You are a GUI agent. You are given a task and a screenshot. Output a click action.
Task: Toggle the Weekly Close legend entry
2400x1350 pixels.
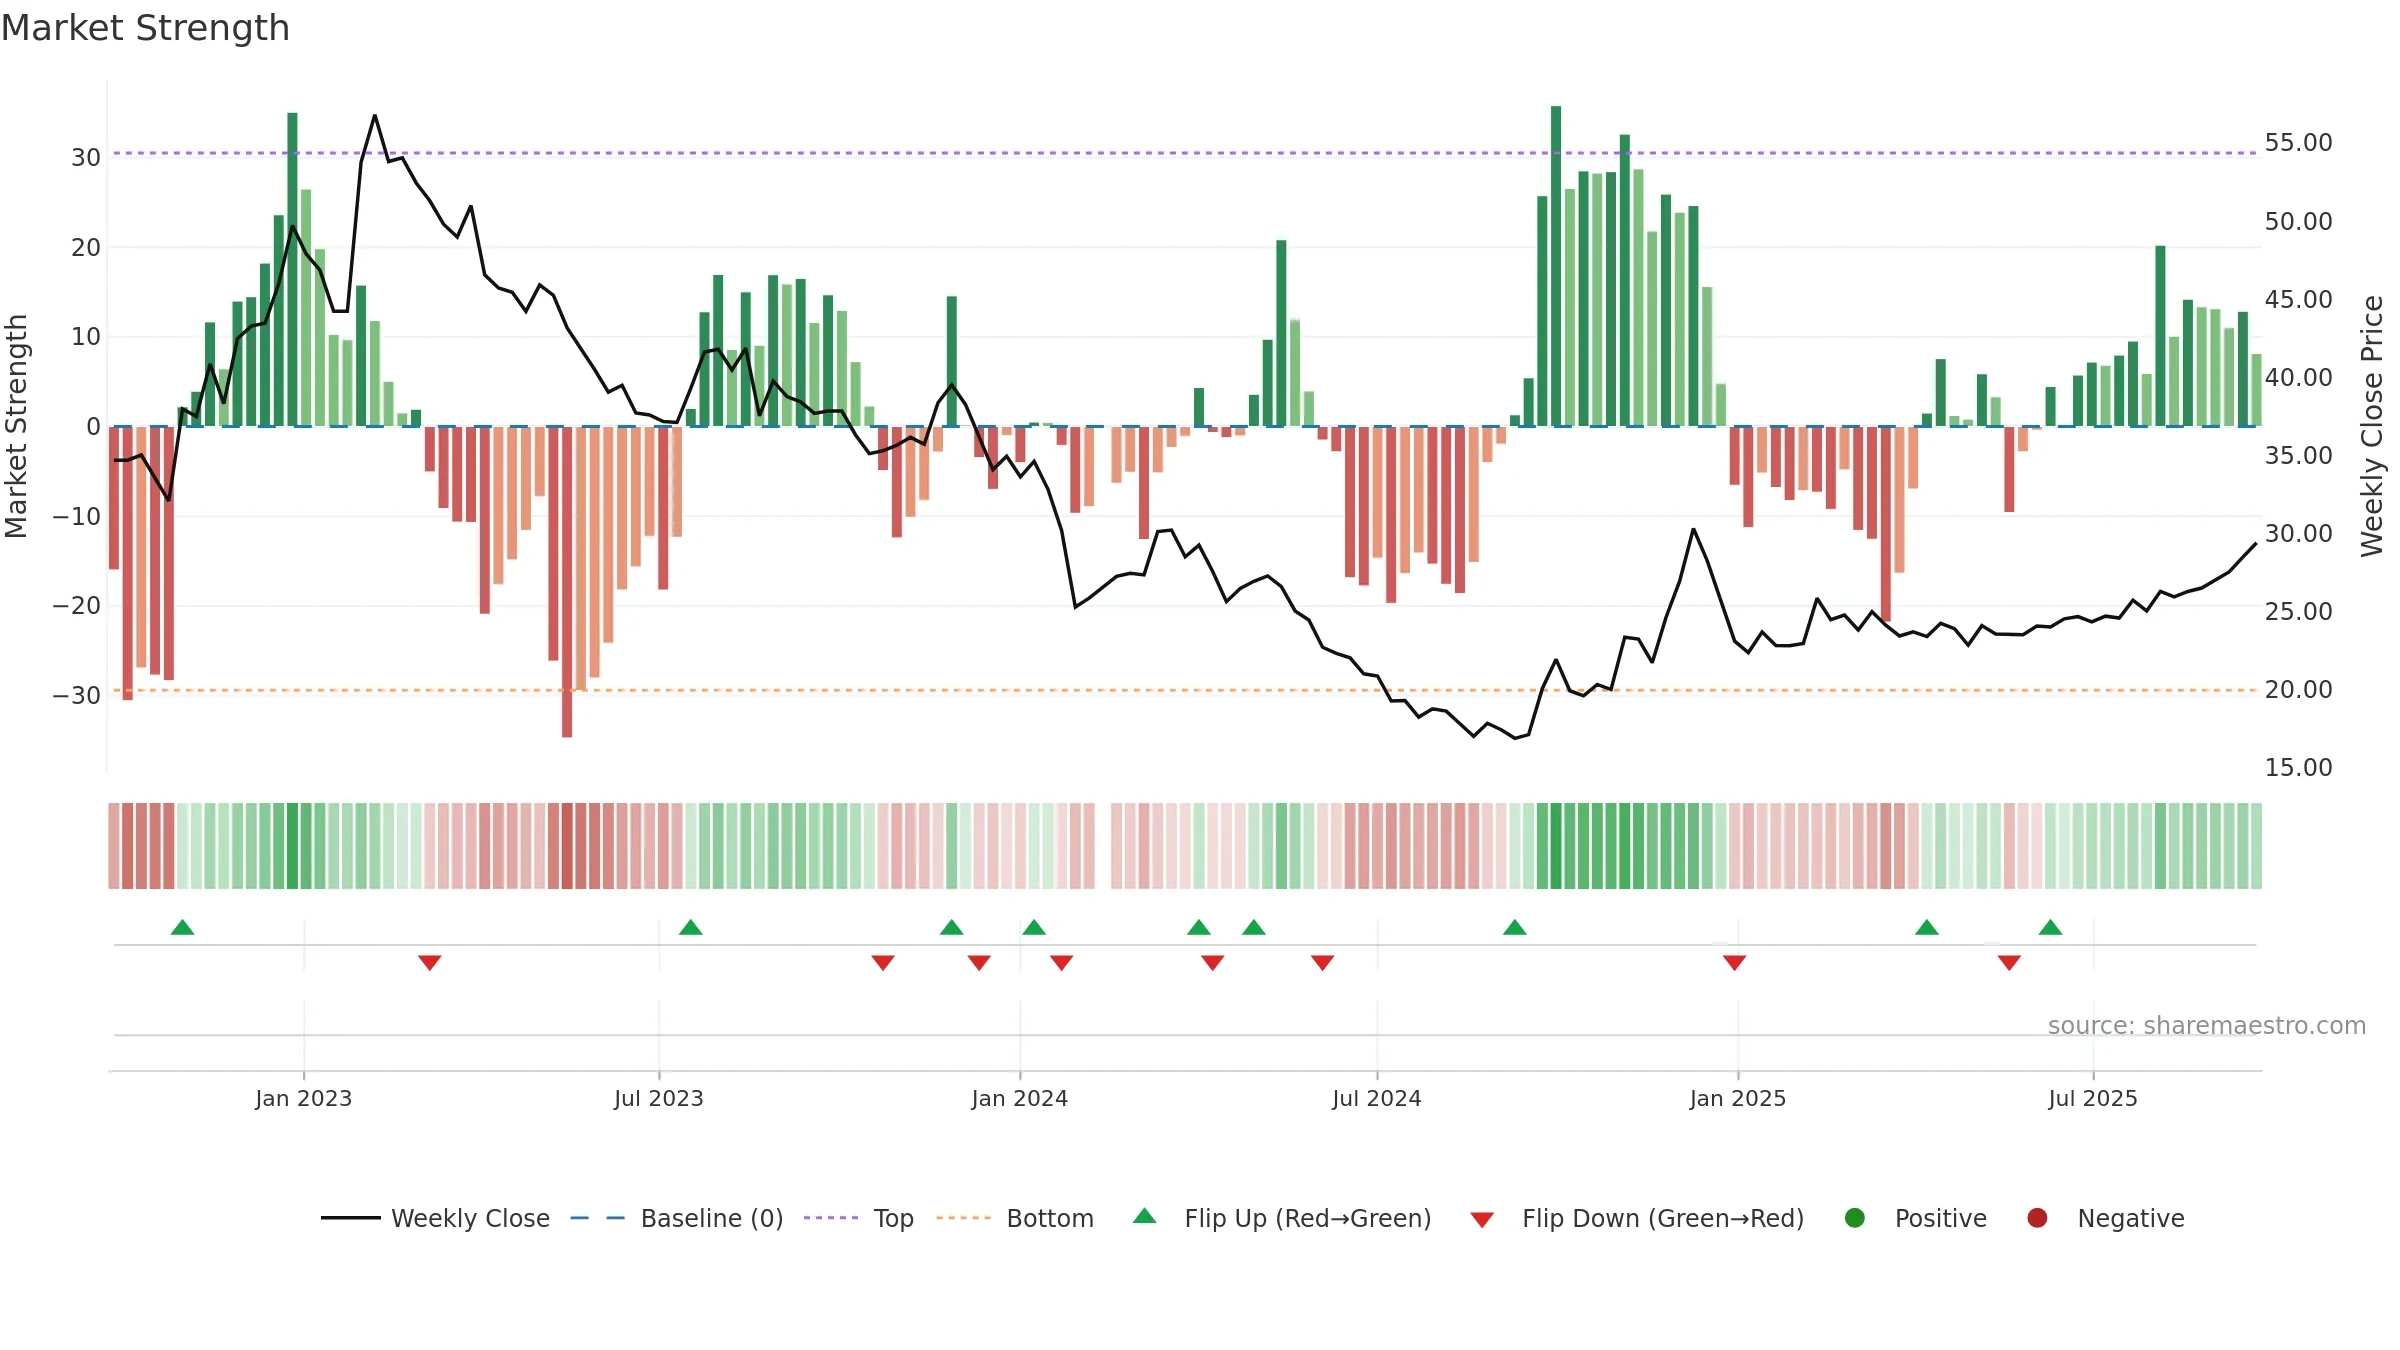pyautogui.click(x=436, y=1218)
